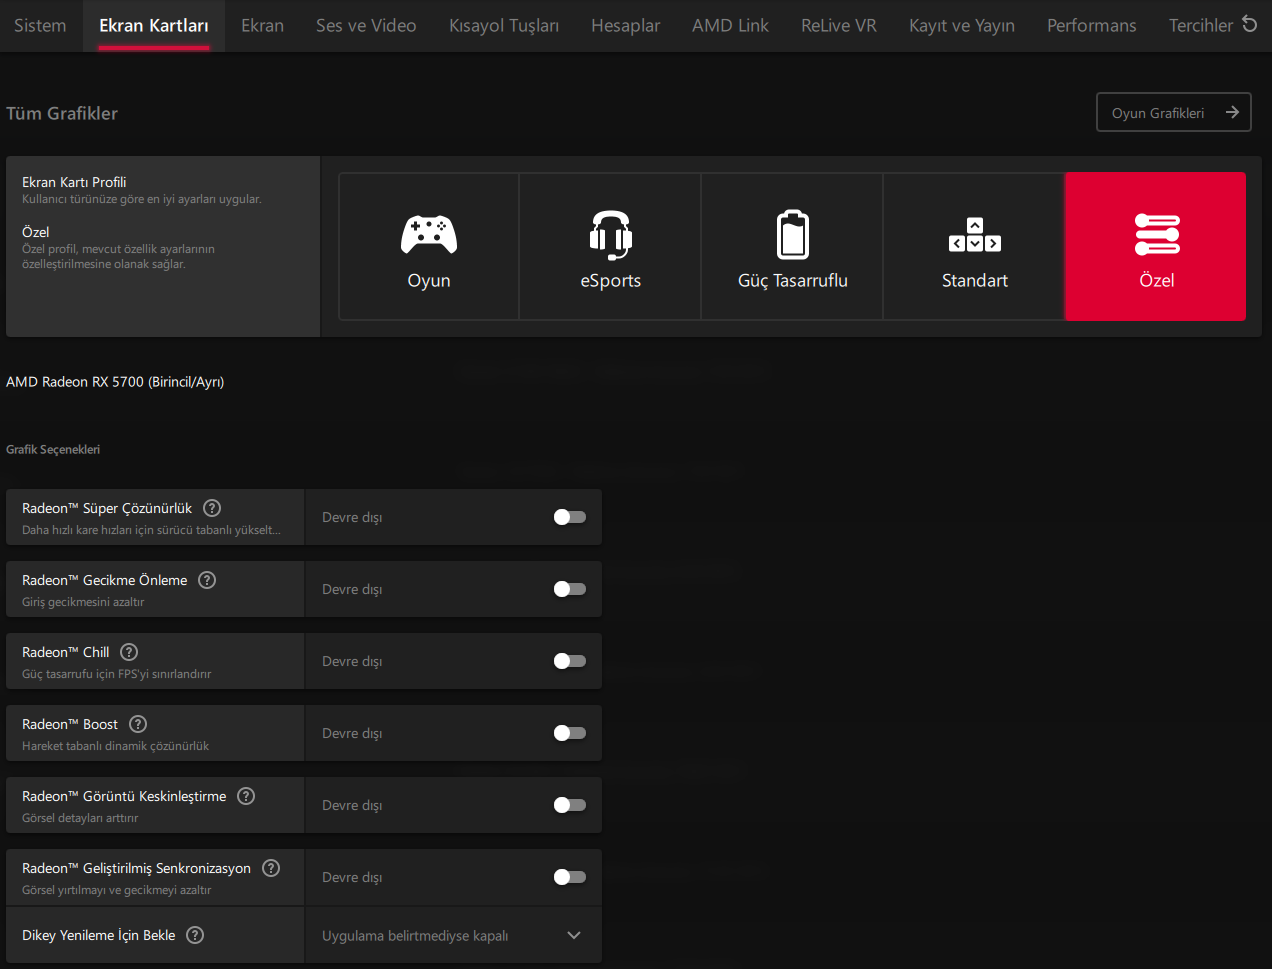Open the AMD Link tab
Screen dimensions: 1272x969
pyautogui.click(x=730, y=25)
